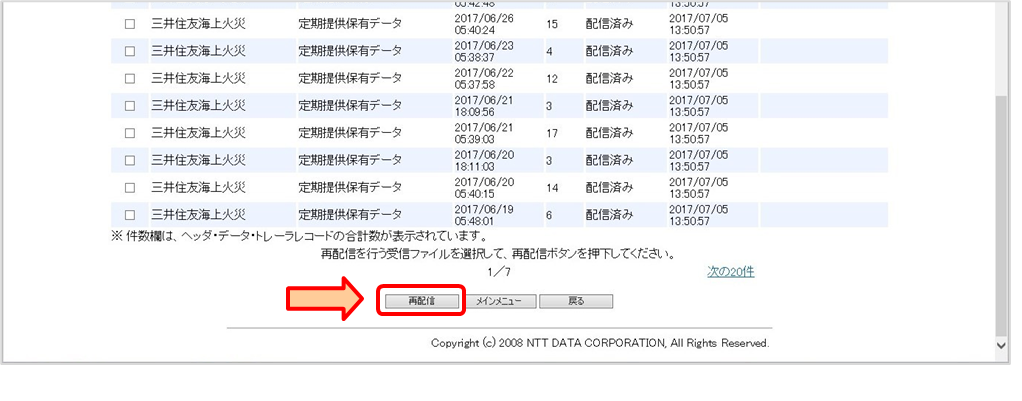Click the 戻る button
Viewport: 1022px width, 401px height.
pyautogui.click(x=576, y=301)
